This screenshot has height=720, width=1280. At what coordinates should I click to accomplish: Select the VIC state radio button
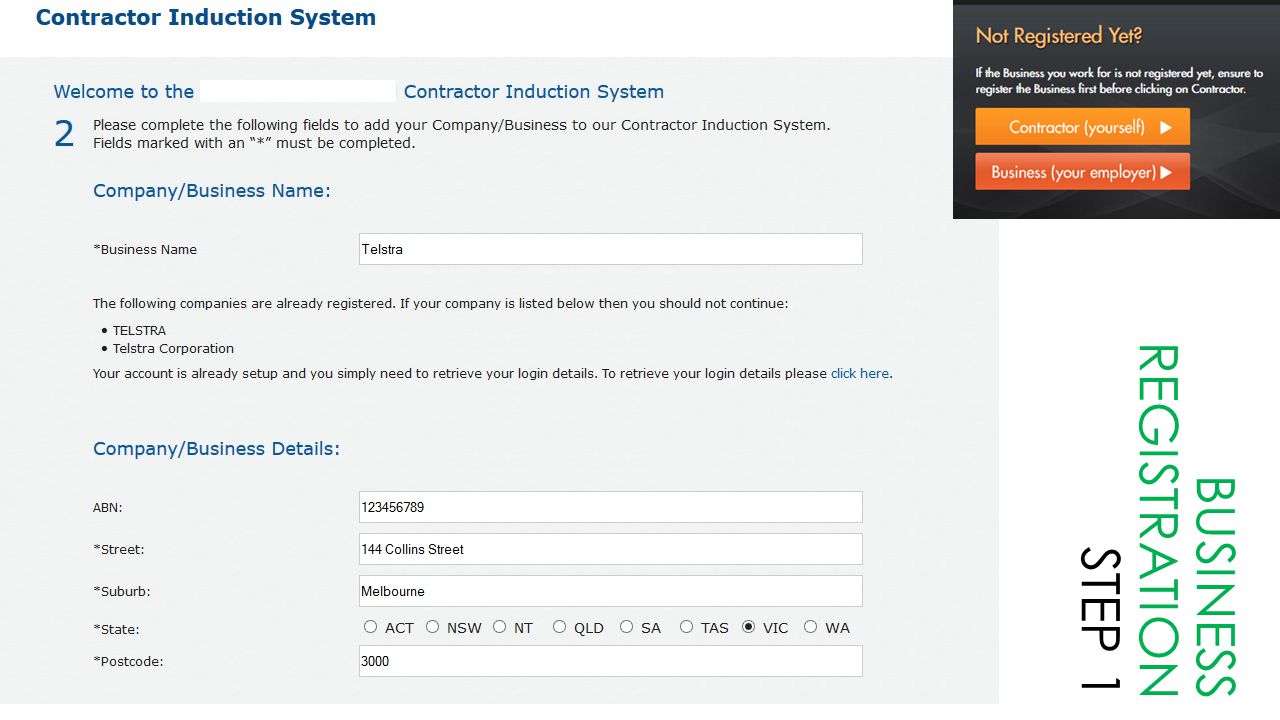click(748, 627)
